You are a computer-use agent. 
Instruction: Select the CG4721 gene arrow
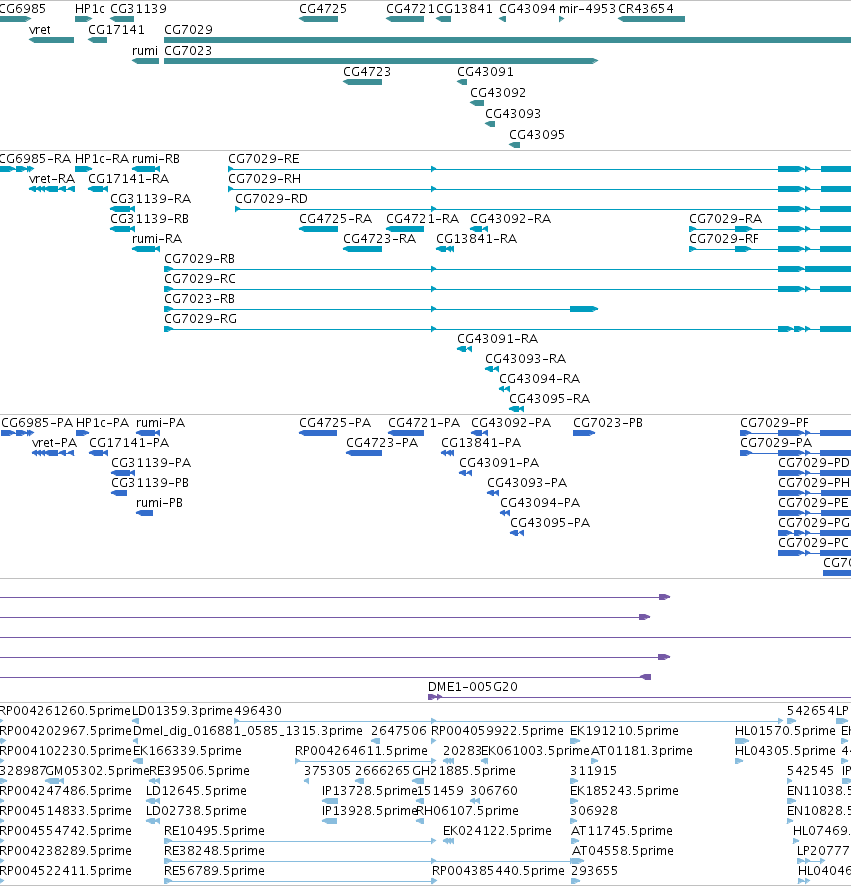point(405,19)
